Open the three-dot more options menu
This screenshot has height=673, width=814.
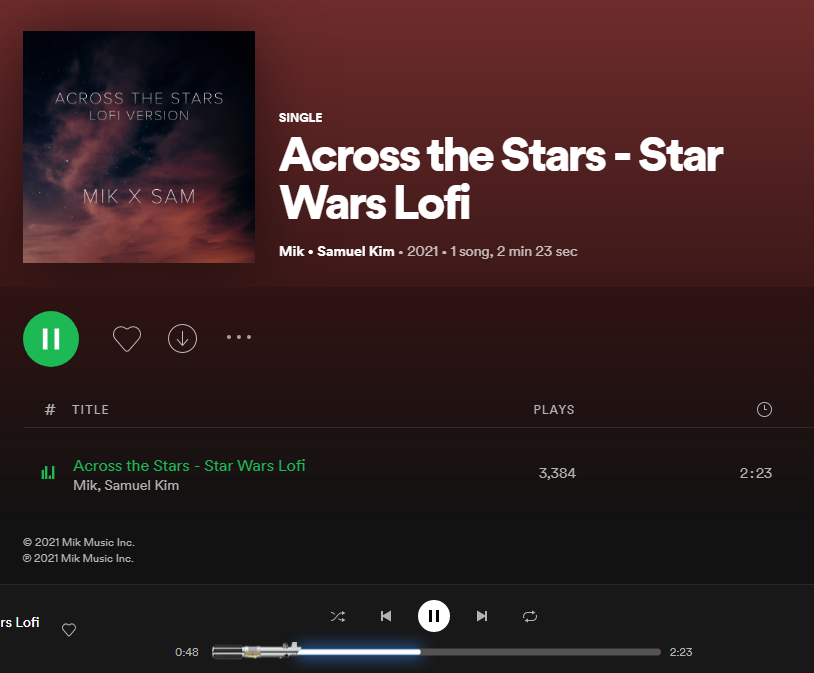pyautogui.click(x=239, y=337)
